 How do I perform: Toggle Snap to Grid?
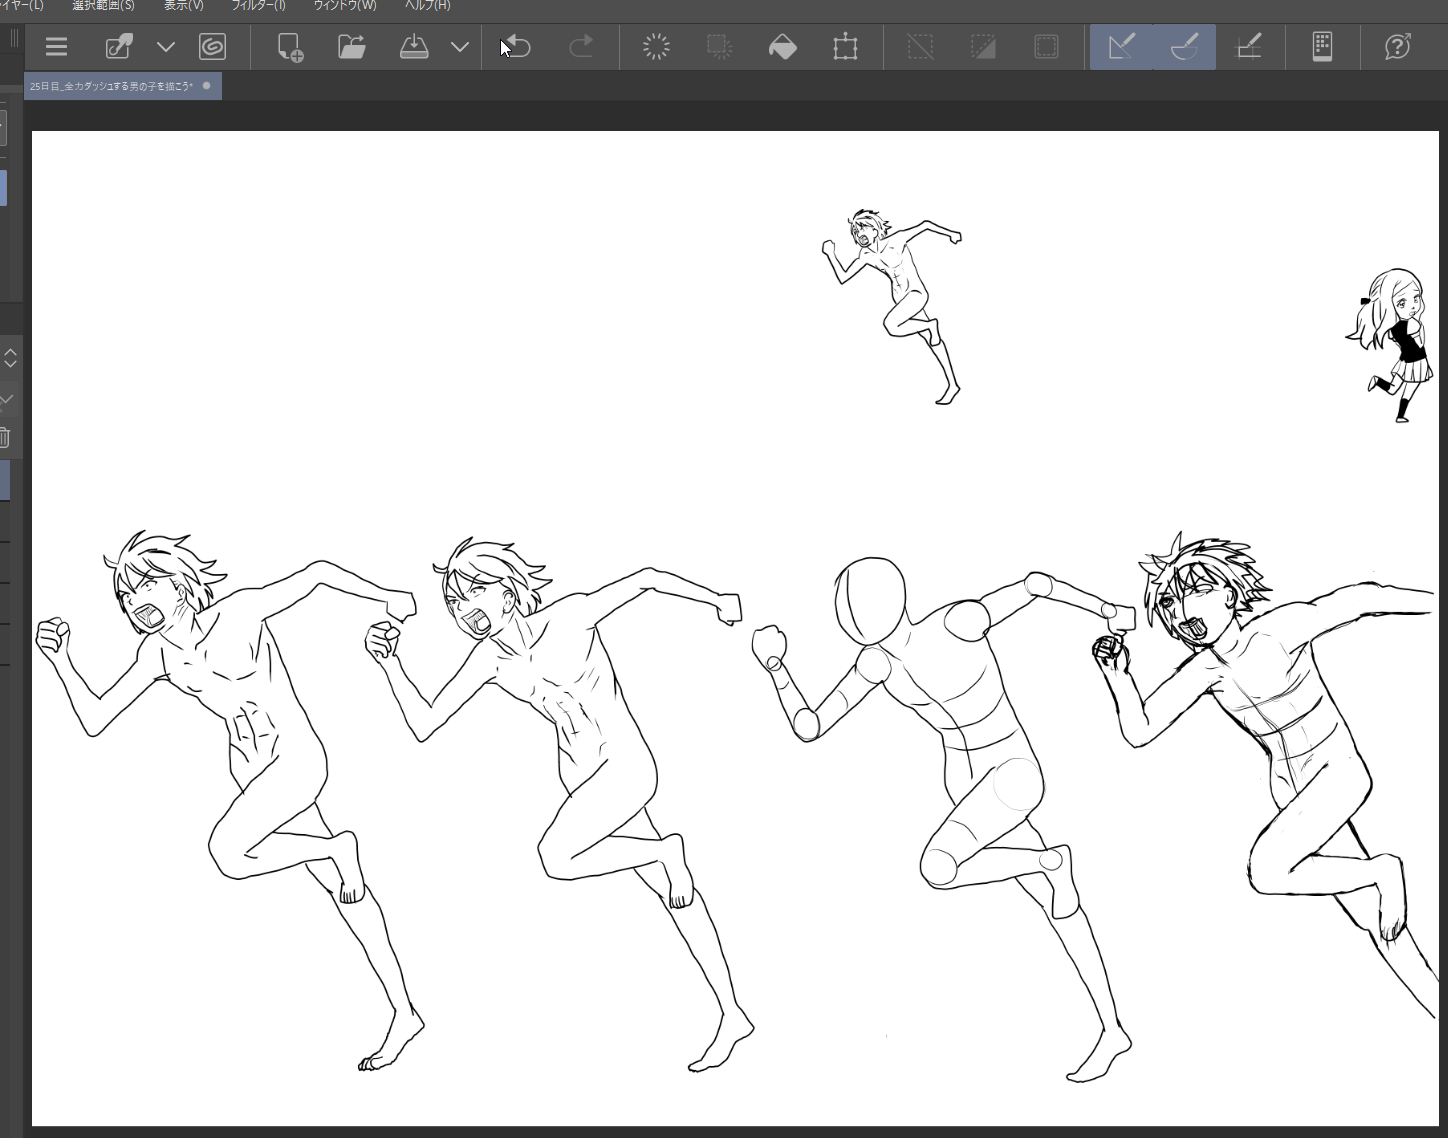[1249, 47]
